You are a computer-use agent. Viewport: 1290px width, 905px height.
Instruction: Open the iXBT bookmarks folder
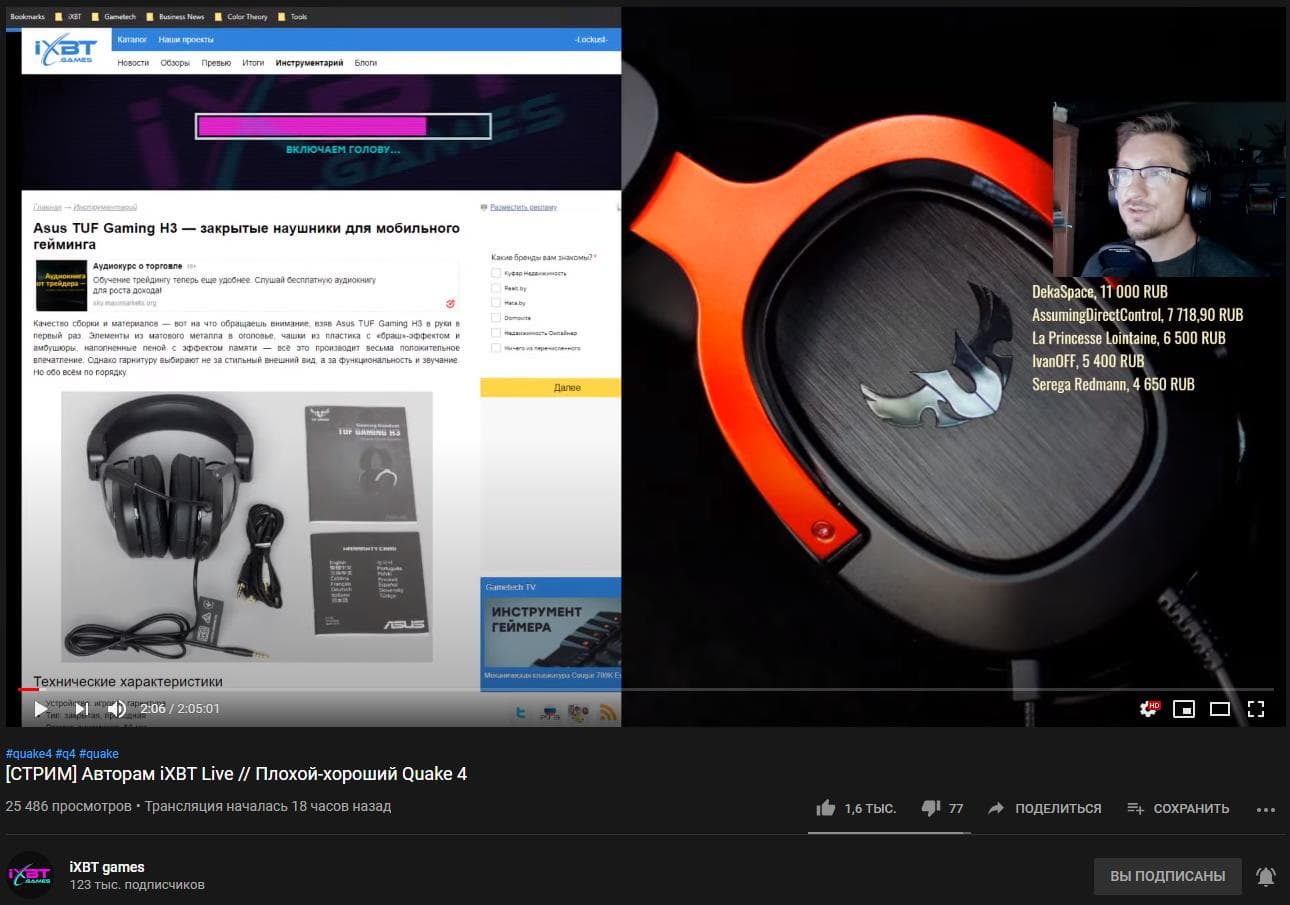click(68, 17)
